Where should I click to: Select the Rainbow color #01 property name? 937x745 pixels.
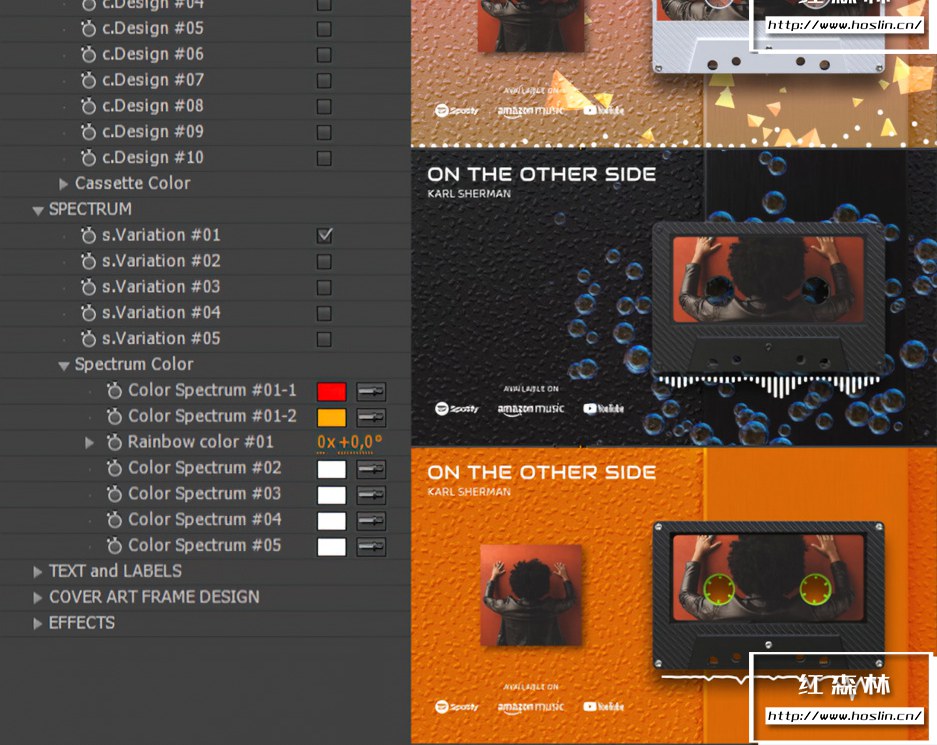(x=201, y=442)
